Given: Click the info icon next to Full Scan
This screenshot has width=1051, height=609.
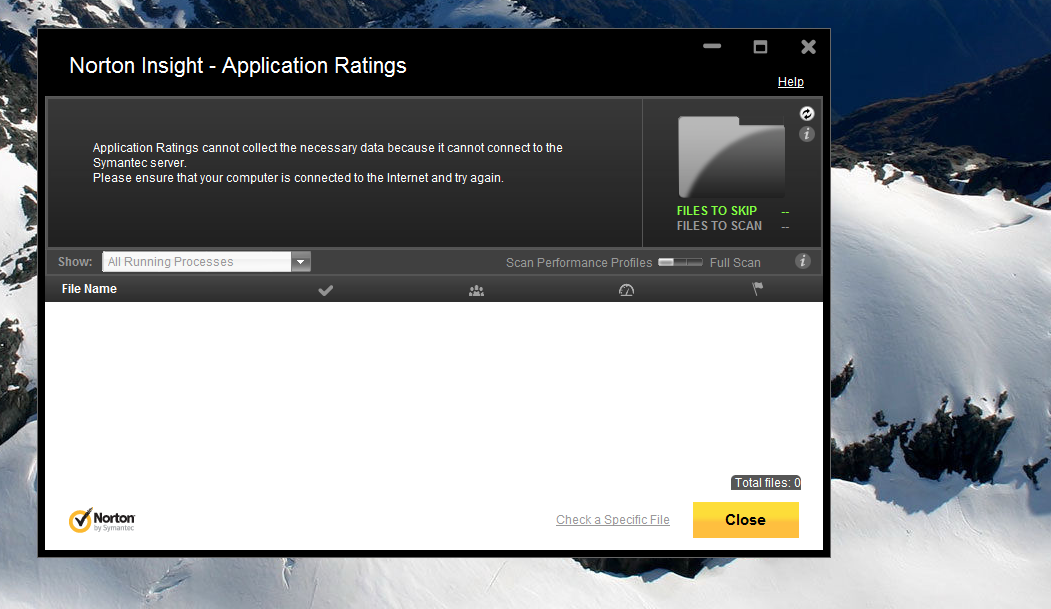Looking at the screenshot, I should click(x=802, y=261).
